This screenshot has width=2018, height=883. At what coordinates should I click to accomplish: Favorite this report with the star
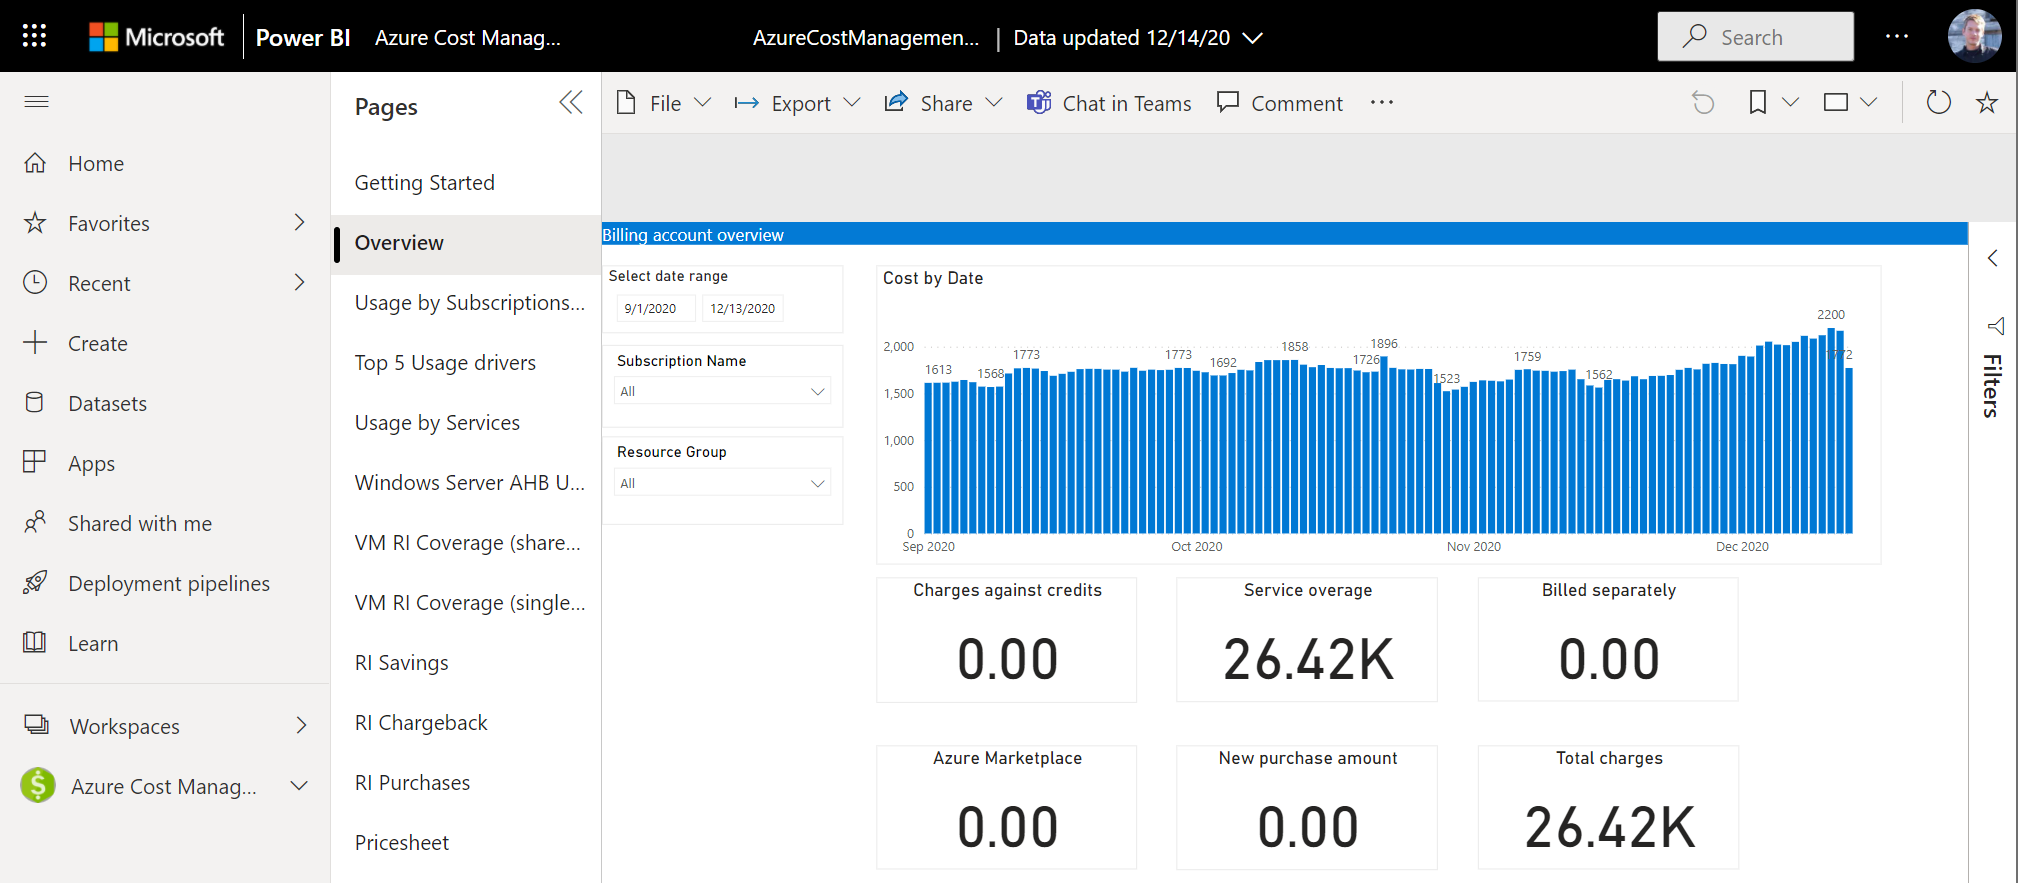(x=1987, y=102)
